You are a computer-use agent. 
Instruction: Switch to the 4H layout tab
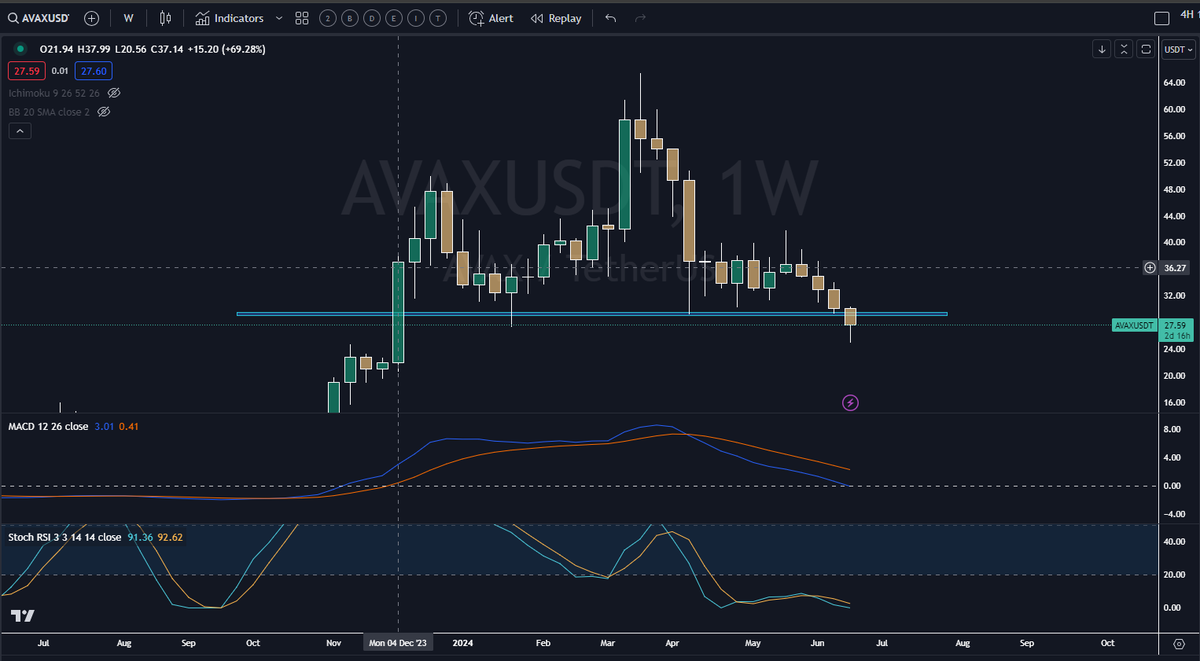click(x=1189, y=15)
